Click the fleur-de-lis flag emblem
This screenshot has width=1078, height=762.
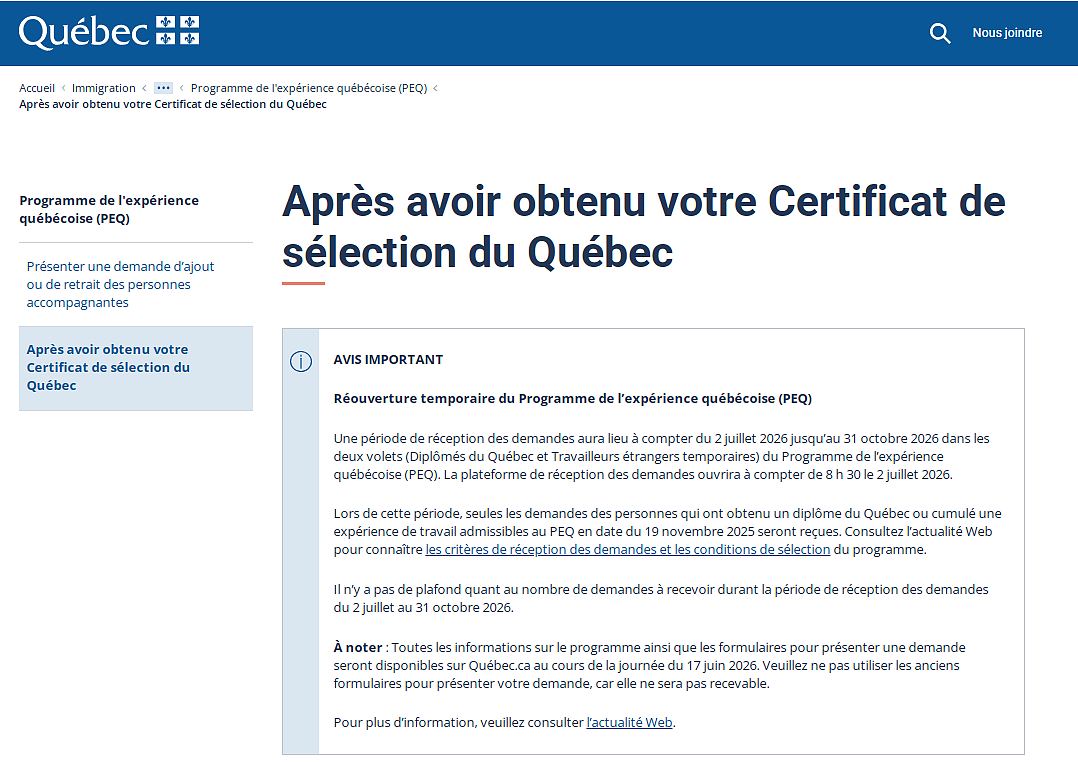click(x=177, y=30)
